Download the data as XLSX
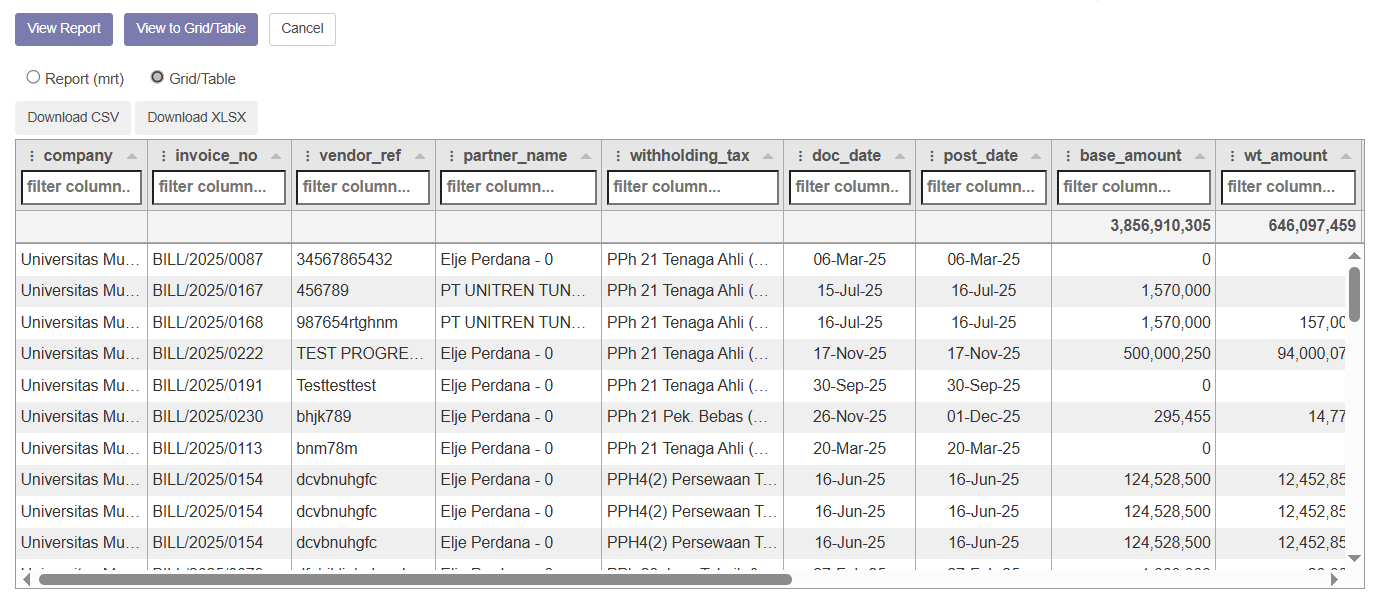1387x603 pixels. pos(197,117)
